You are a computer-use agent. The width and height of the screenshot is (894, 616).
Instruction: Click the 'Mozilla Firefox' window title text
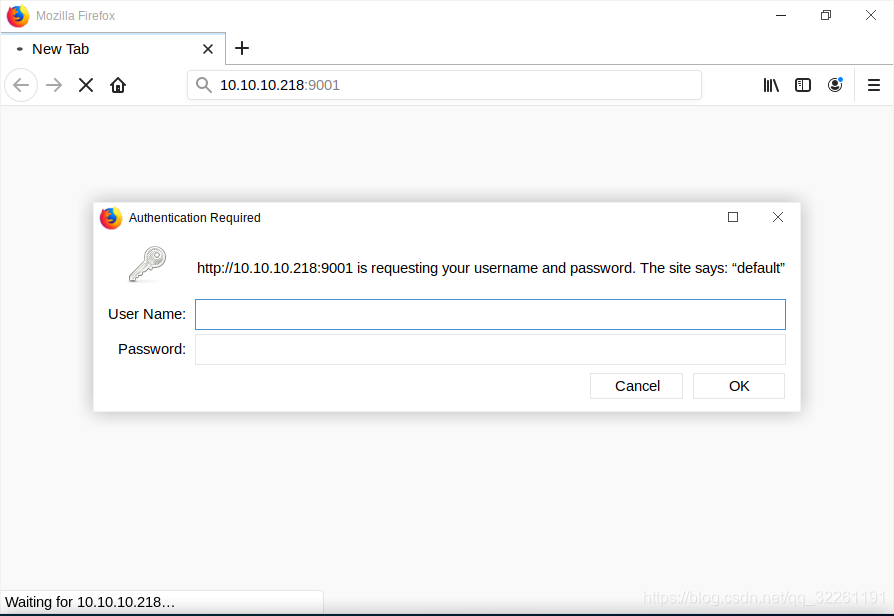tap(75, 16)
